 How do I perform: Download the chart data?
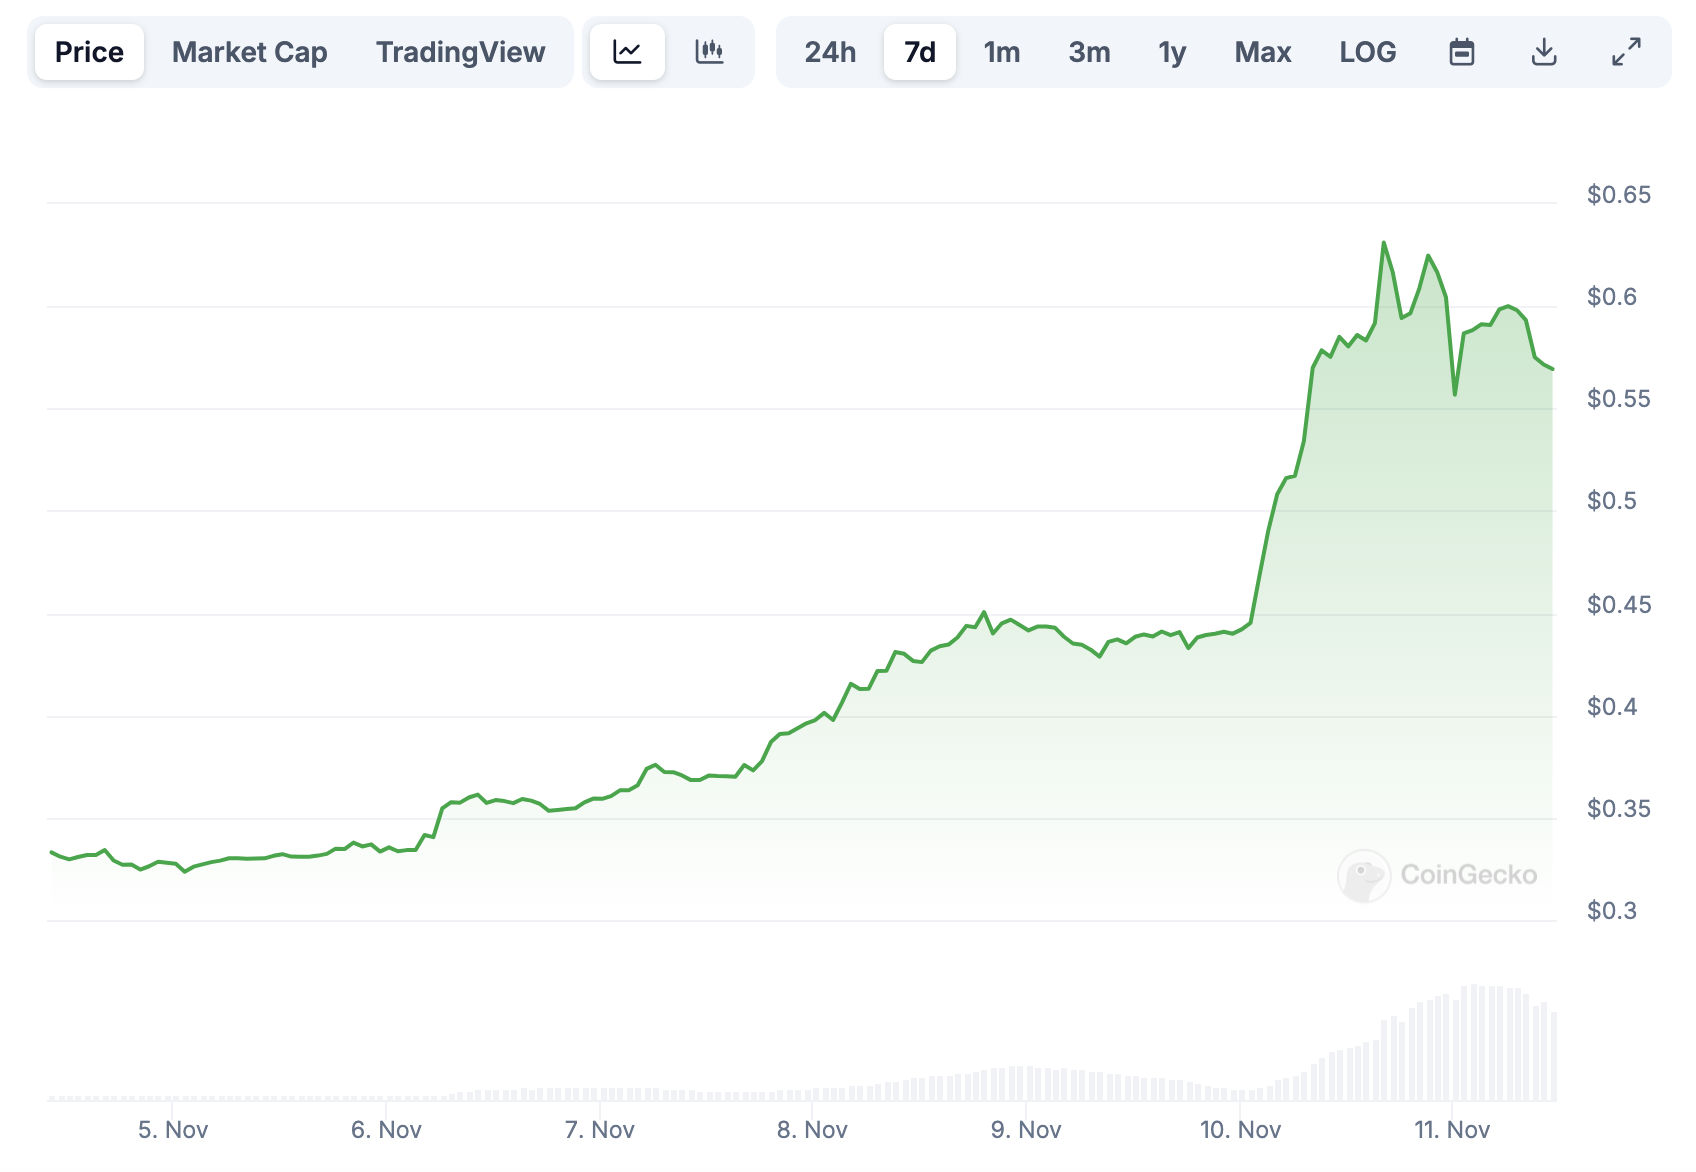(x=1544, y=52)
